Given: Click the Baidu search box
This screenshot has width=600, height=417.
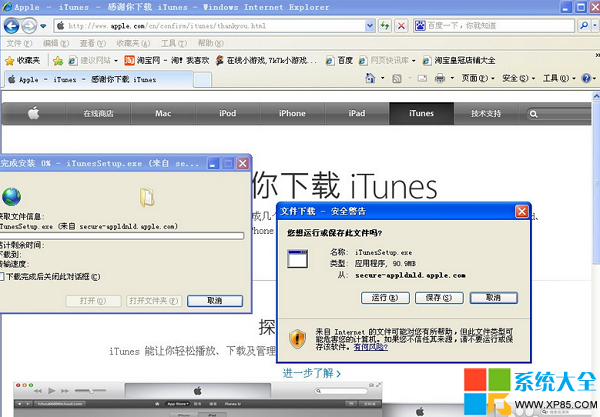Looking at the screenshot, I should click(494, 26).
